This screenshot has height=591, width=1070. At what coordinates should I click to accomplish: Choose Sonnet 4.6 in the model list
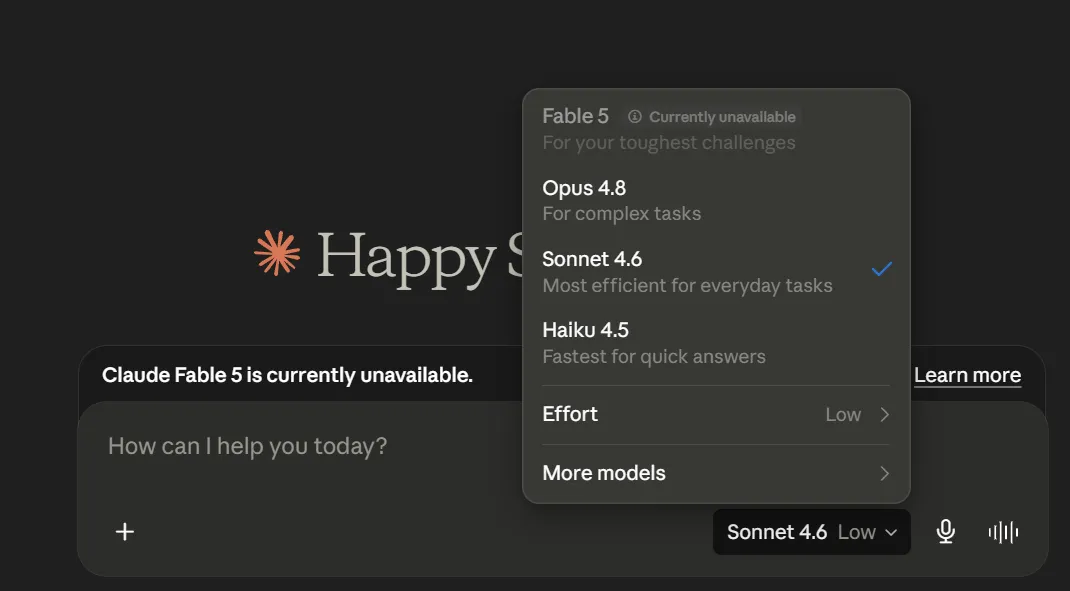(716, 272)
